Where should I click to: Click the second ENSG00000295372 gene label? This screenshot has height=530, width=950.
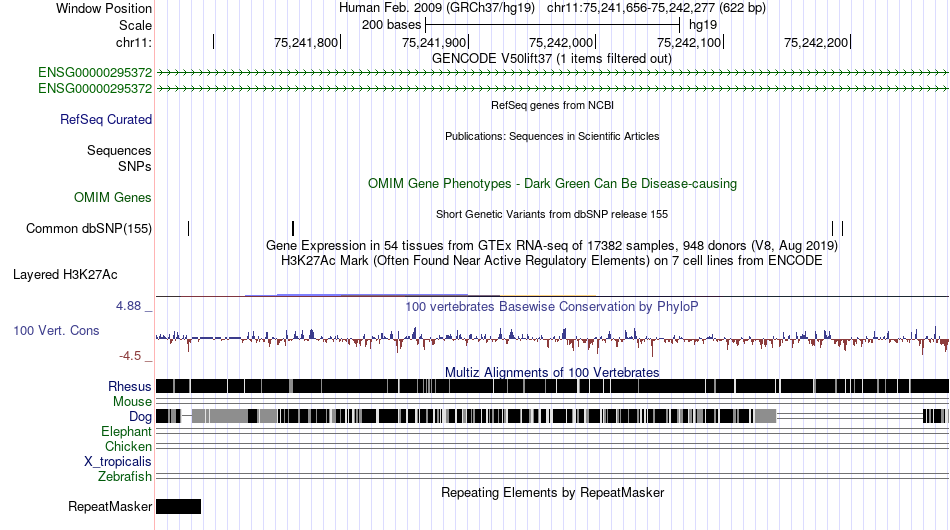click(95, 88)
